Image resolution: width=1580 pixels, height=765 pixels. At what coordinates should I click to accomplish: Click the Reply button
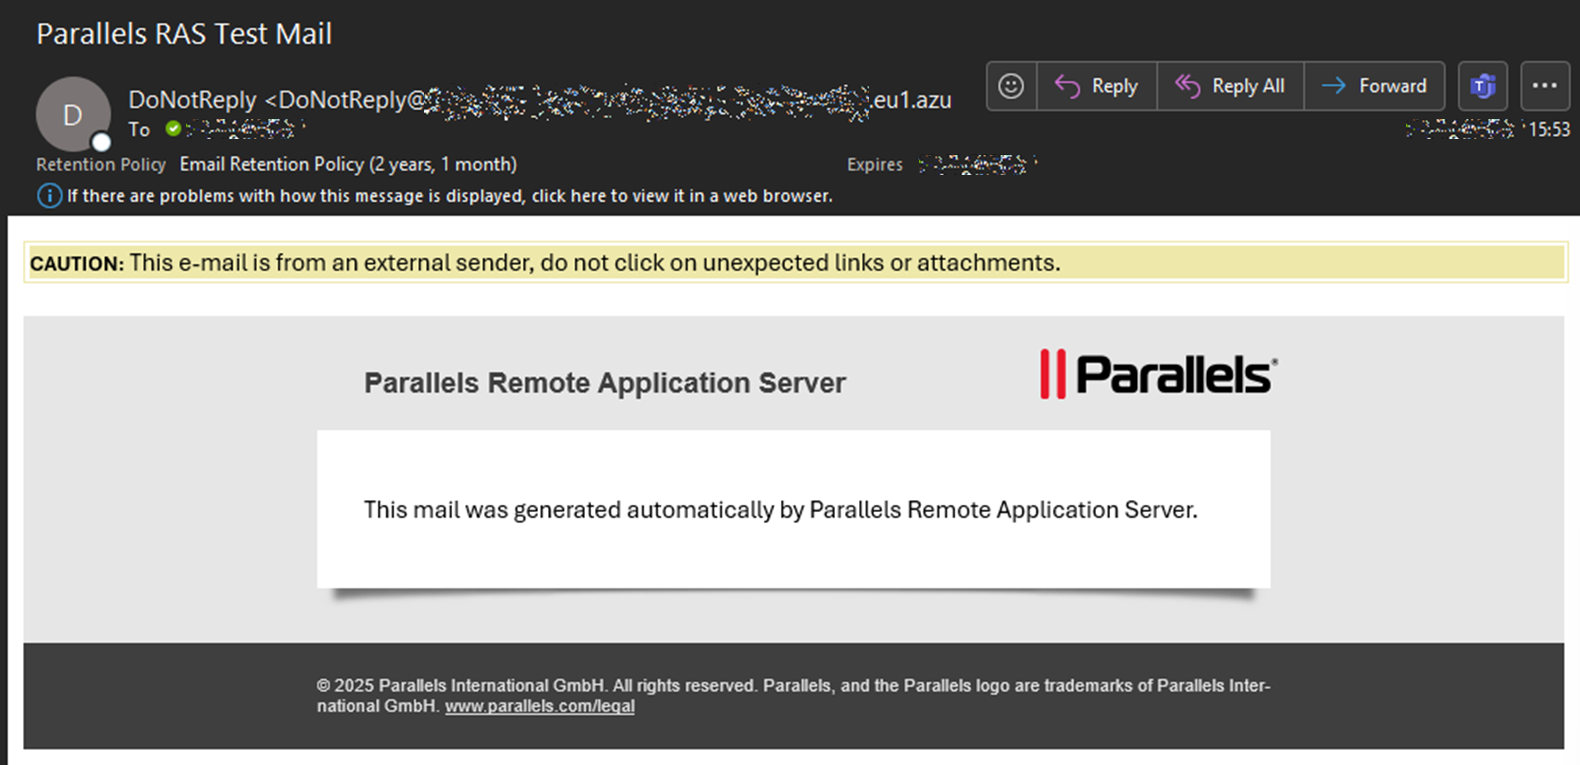click(x=1097, y=86)
